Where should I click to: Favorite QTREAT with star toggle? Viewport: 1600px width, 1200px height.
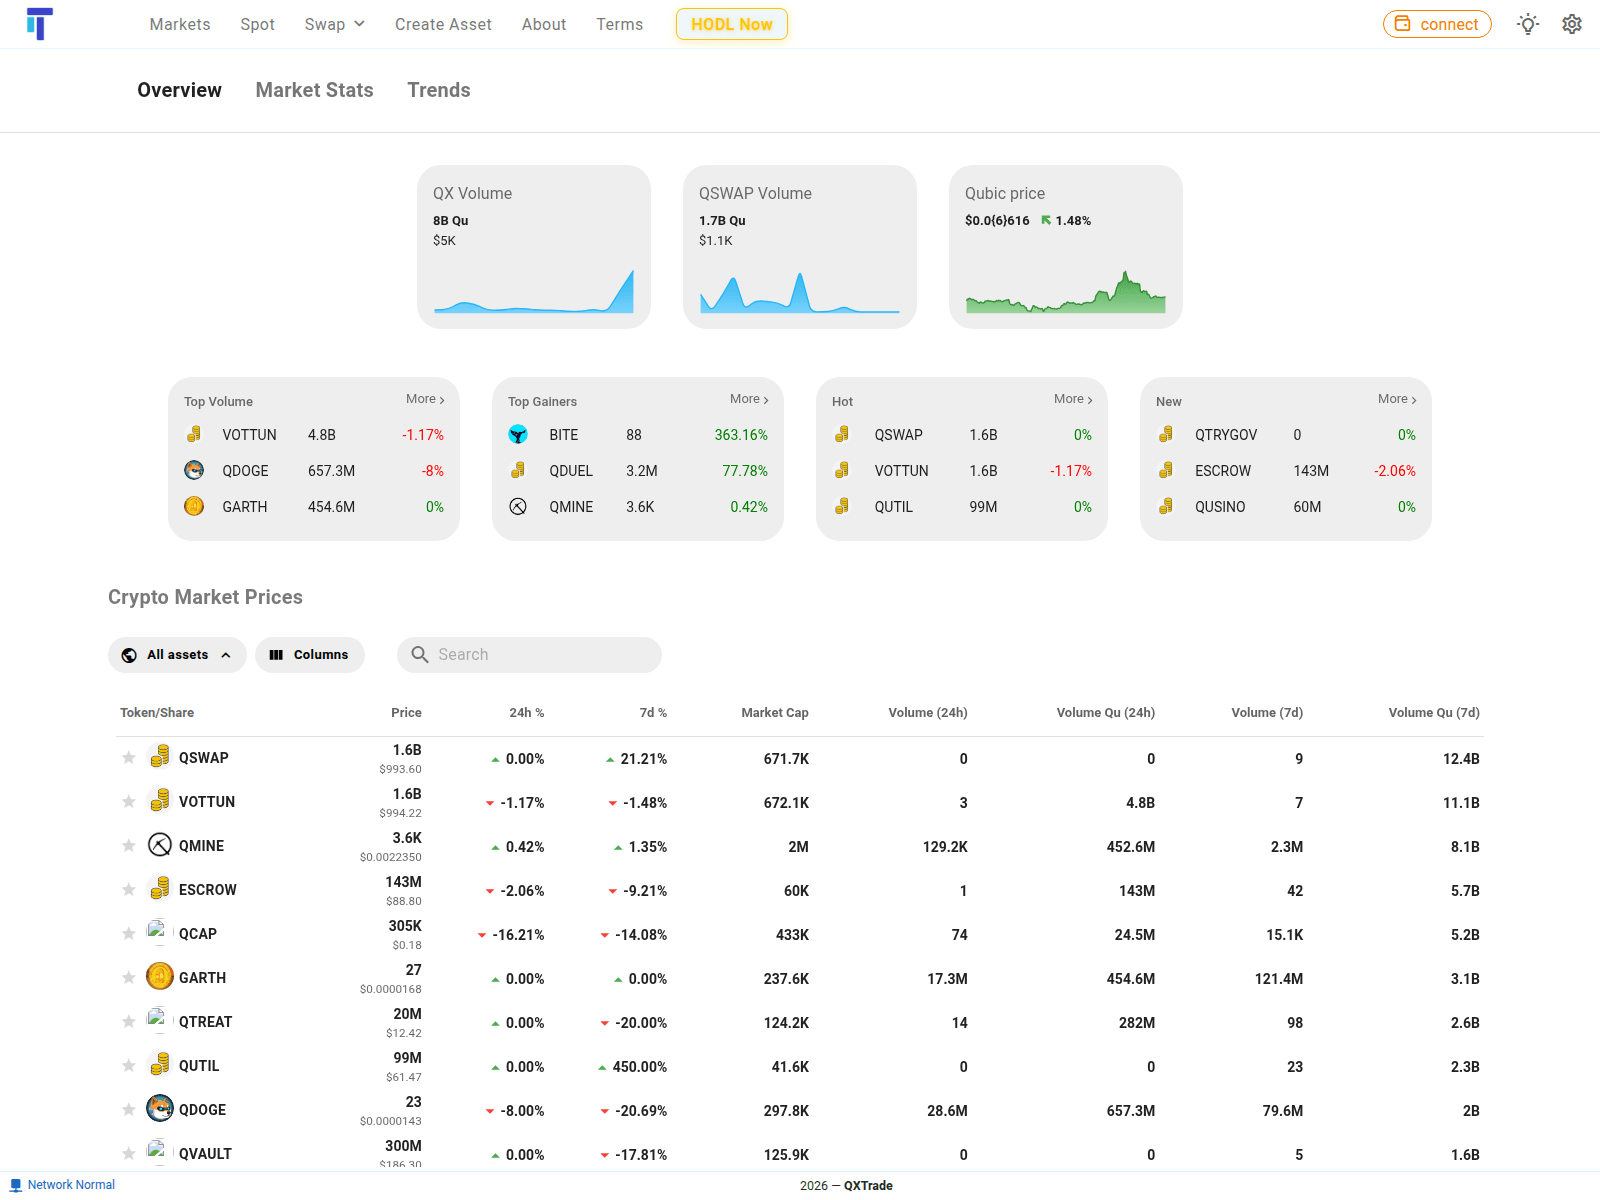point(129,1021)
